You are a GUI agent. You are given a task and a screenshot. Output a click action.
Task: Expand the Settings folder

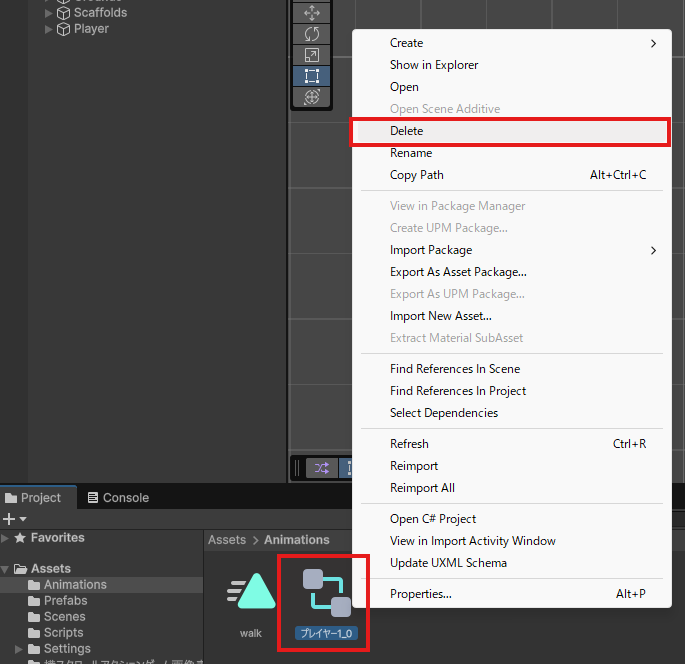point(19,649)
